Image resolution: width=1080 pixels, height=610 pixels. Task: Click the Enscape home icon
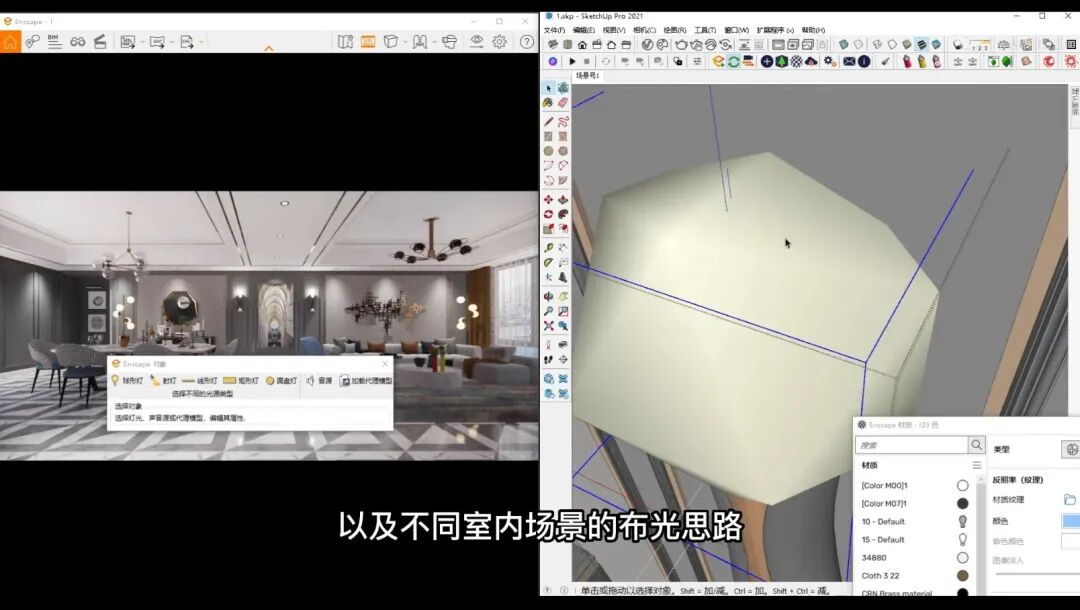click(10, 42)
